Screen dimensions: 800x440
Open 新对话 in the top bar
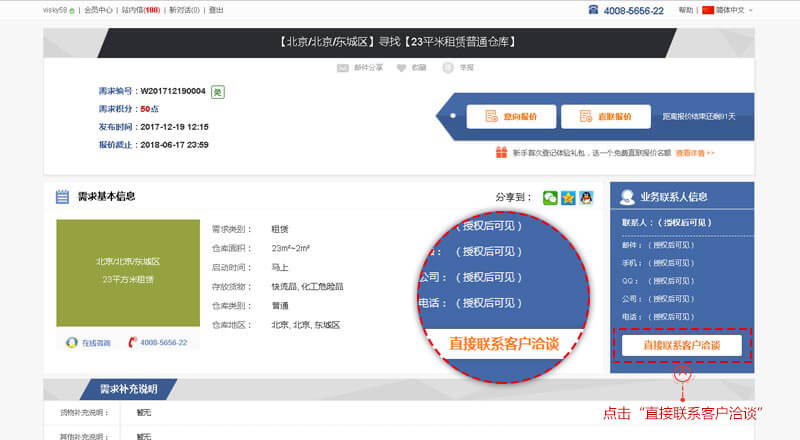(x=184, y=10)
